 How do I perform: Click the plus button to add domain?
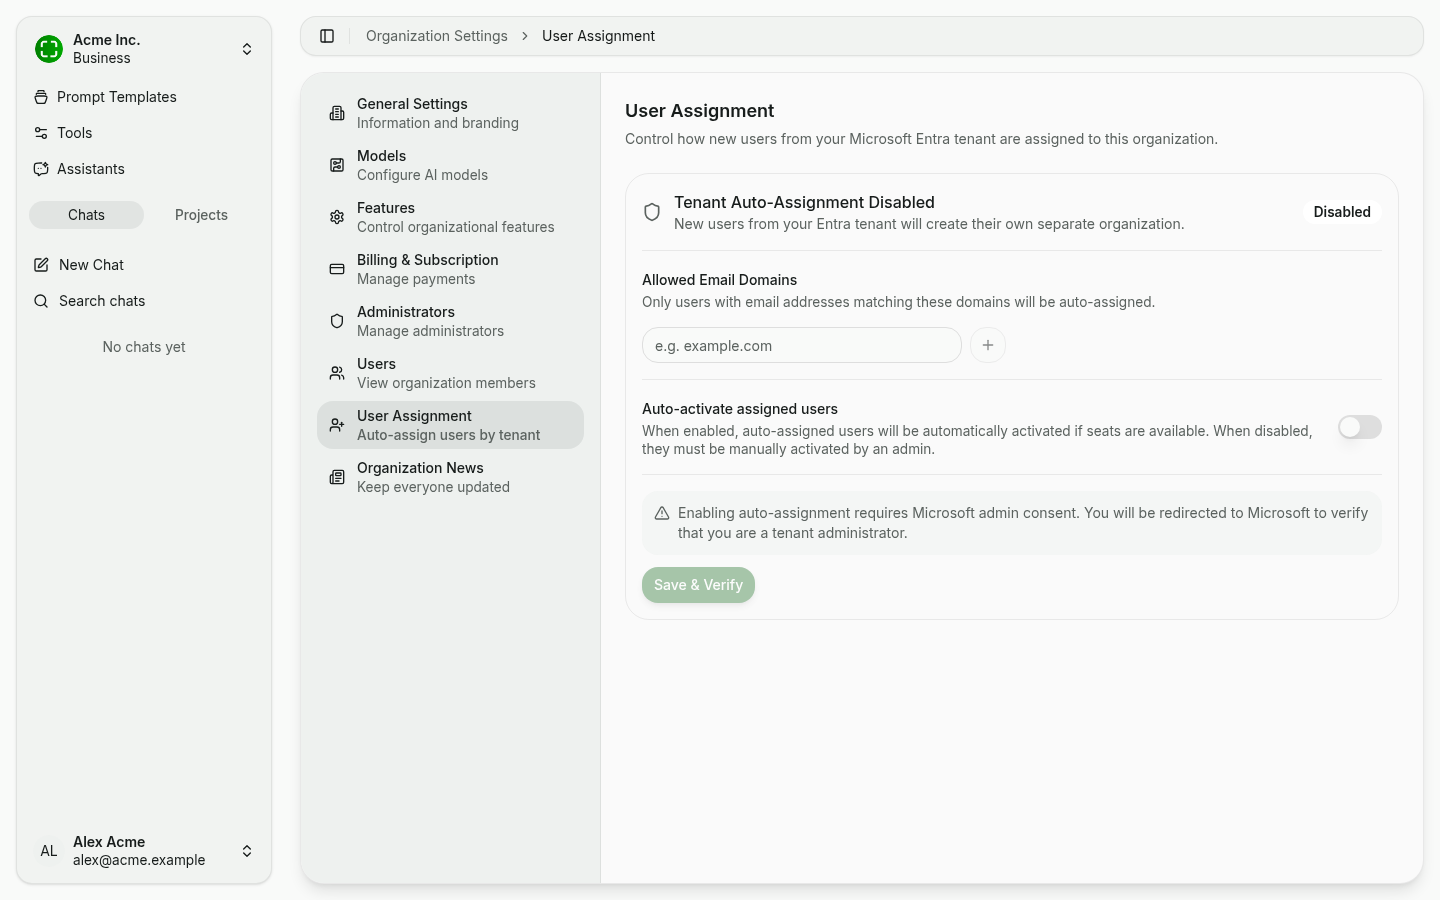pyautogui.click(x=988, y=345)
